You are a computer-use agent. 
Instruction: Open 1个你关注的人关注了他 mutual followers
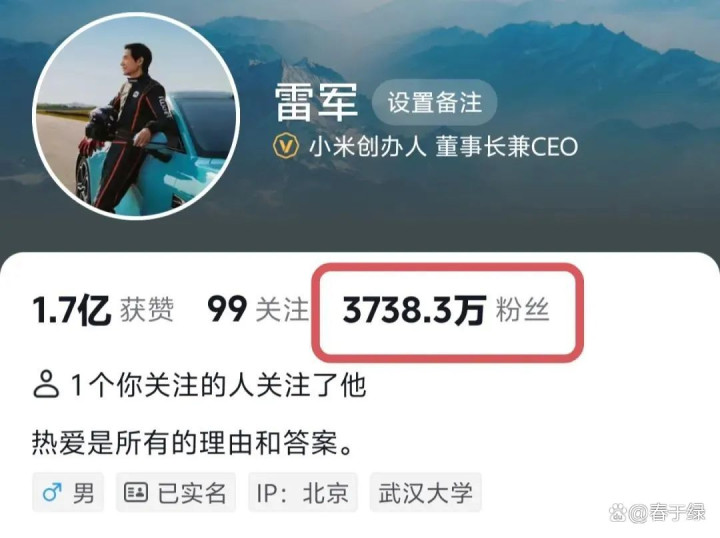point(199,385)
